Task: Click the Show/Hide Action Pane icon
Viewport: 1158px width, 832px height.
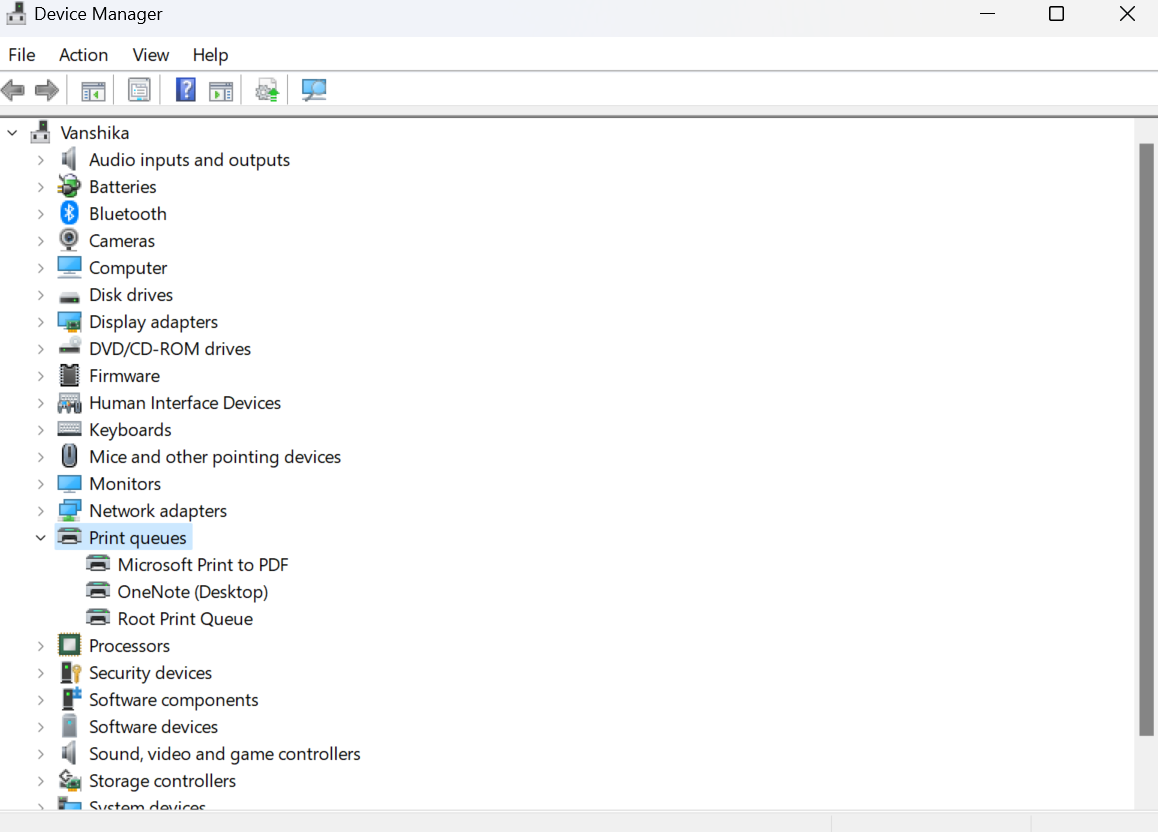Action: point(220,91)
